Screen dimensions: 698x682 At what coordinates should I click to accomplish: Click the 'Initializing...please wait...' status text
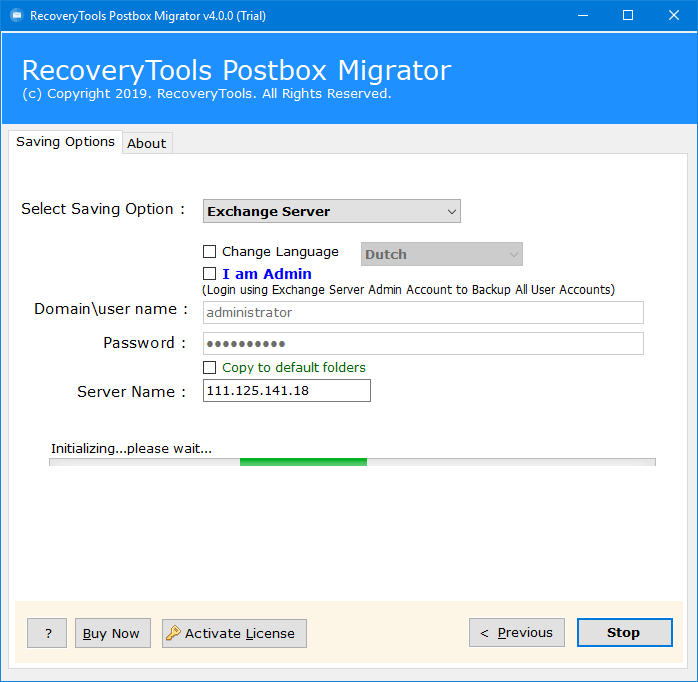click(x=131, y=448)
